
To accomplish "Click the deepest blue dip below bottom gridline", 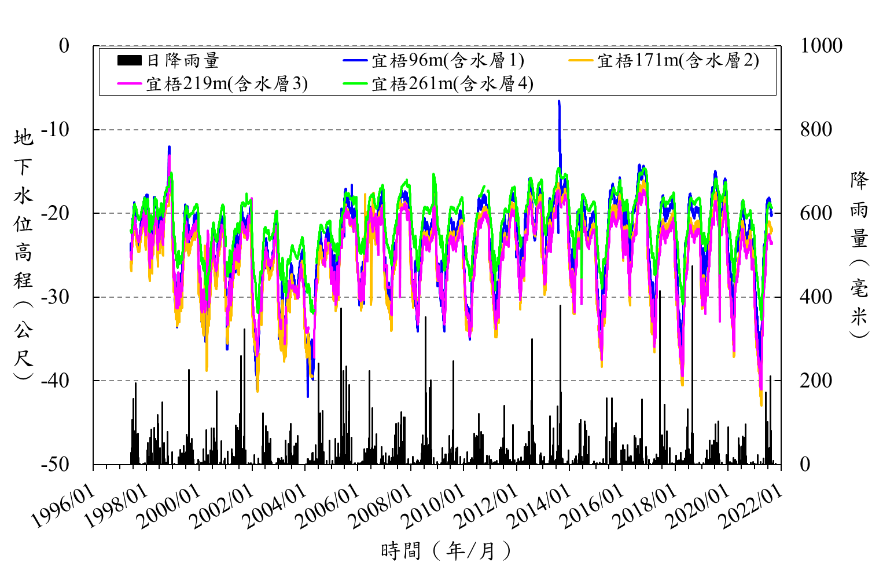I will point(308,393).
